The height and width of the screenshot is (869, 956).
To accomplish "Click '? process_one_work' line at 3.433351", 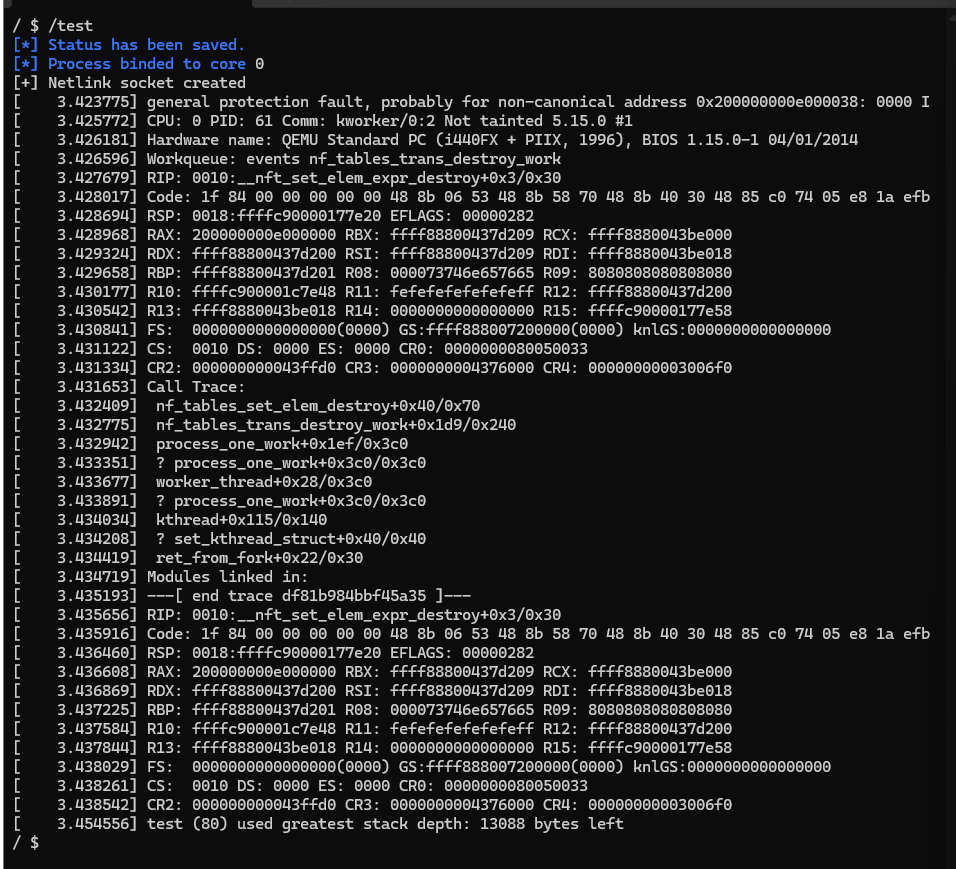I will [219, 463].
